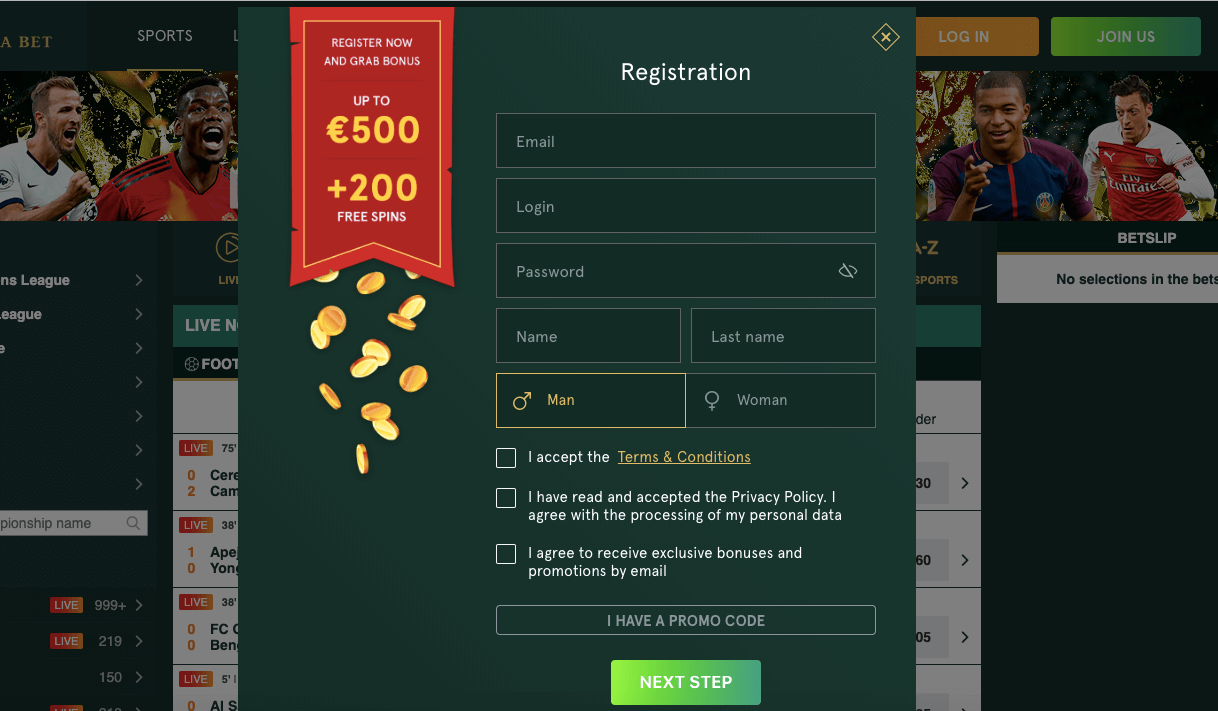
Task: Toggle password visibility with the eye icon
Action: pos(848,270)
